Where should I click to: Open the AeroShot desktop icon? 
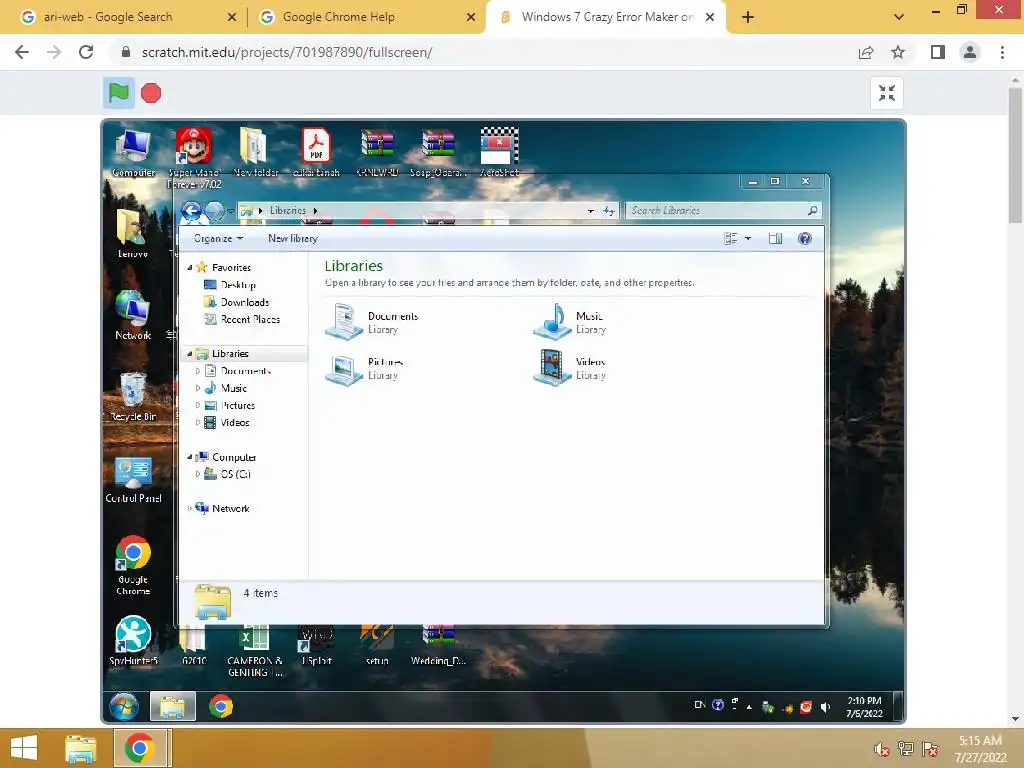[500, 153]
